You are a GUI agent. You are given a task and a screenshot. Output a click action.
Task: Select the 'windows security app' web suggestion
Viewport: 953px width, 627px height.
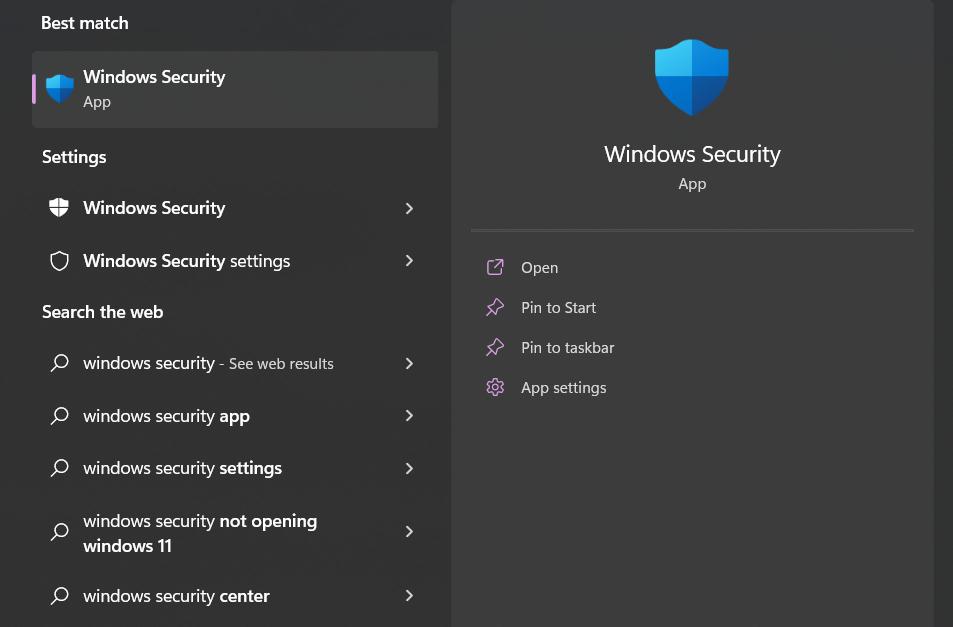tap(235, 416)
